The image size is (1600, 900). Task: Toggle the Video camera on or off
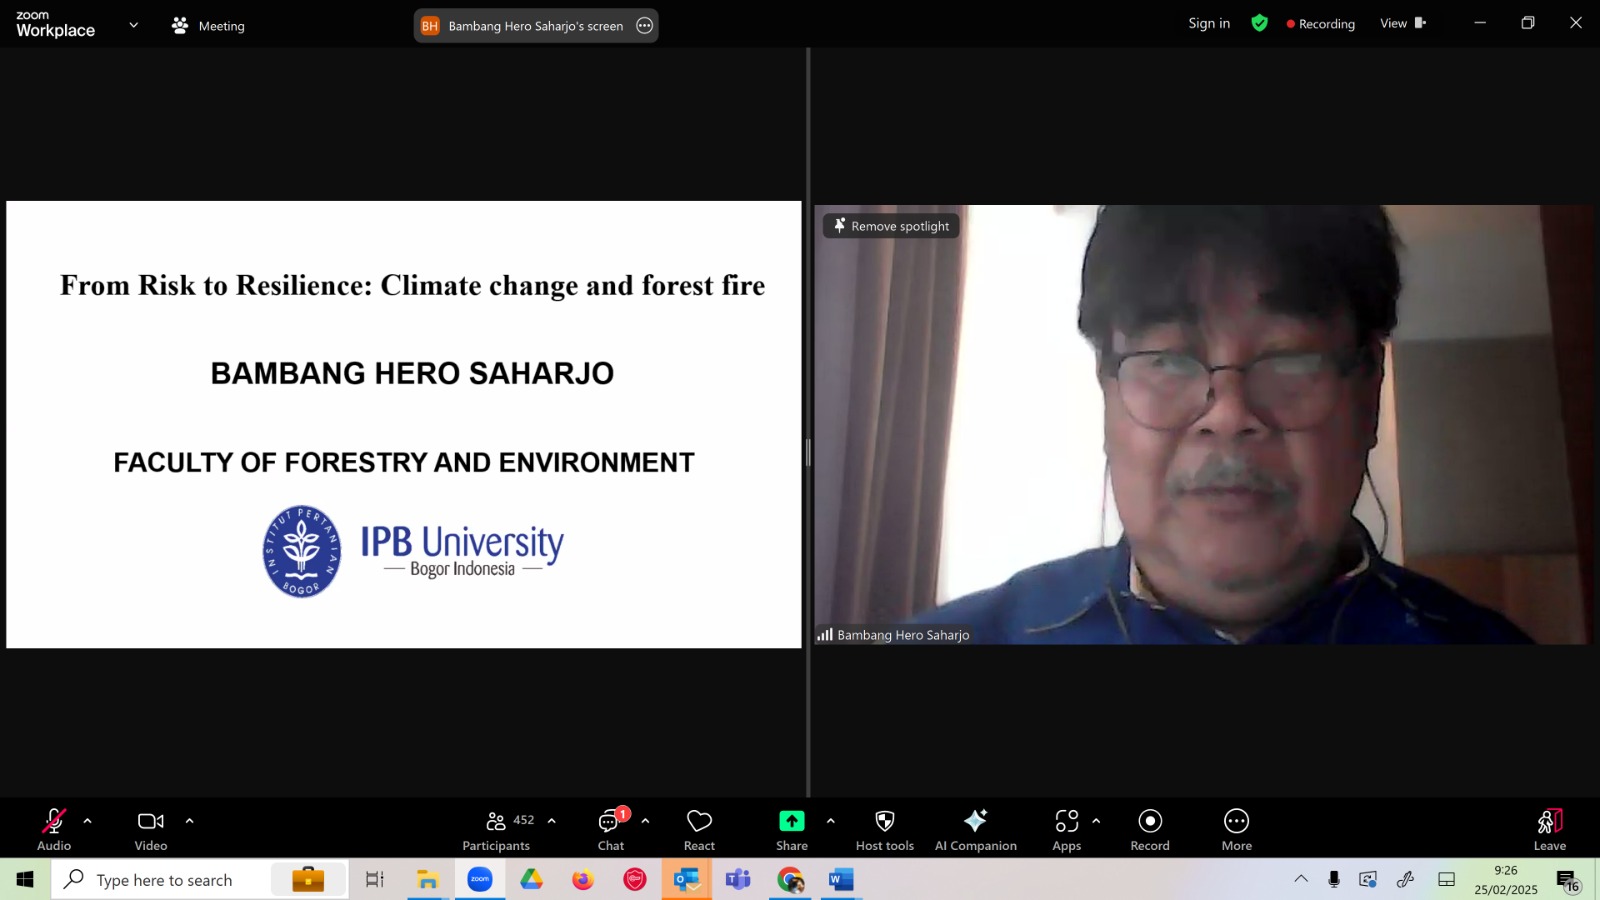pos(151,830)
